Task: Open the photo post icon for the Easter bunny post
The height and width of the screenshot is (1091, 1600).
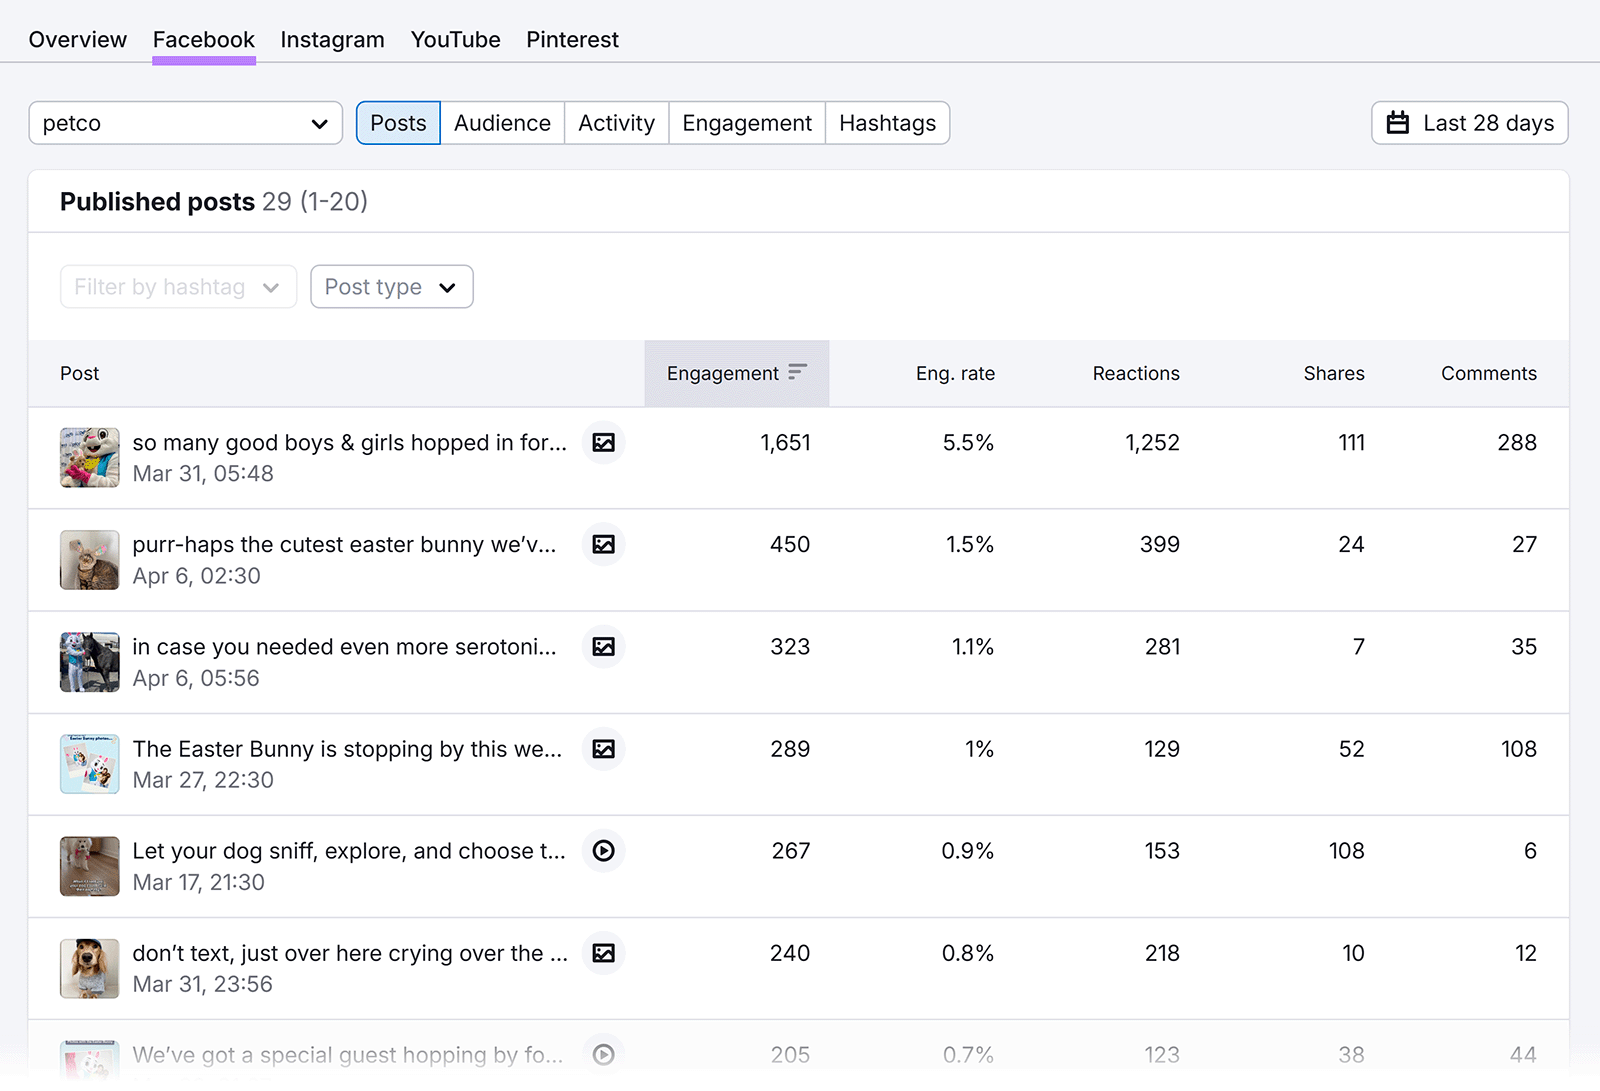Action: (603, 748)
